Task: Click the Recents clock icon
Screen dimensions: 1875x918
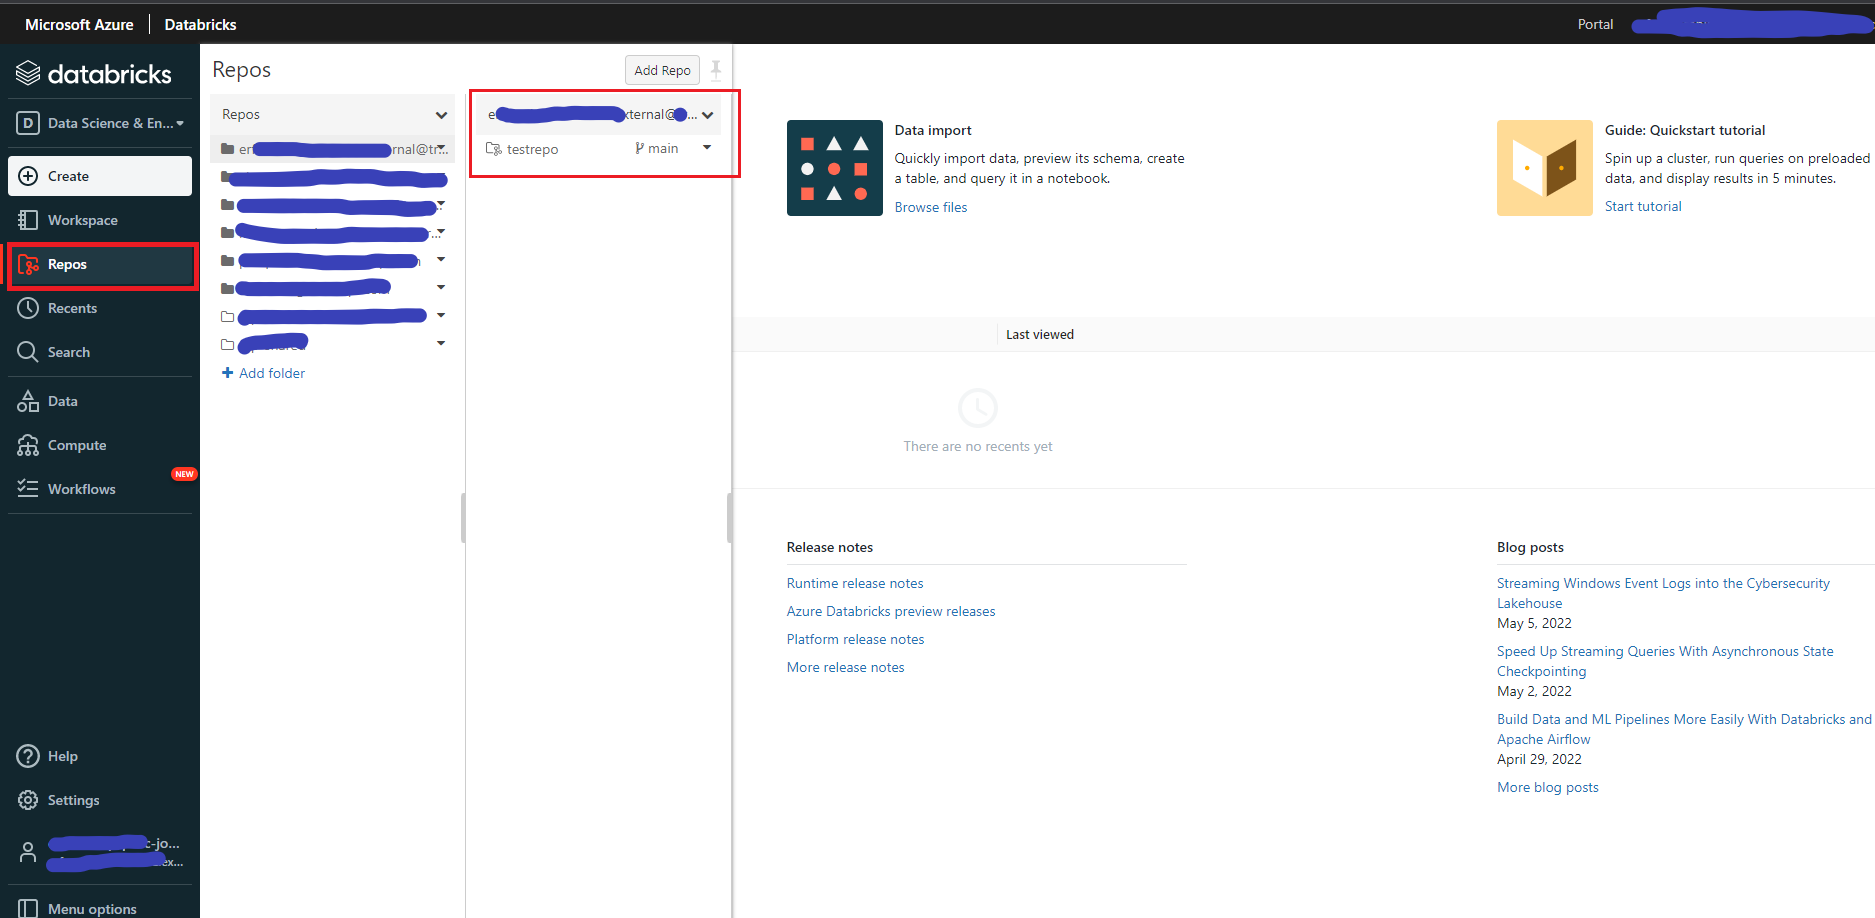Action: (28, 308)
